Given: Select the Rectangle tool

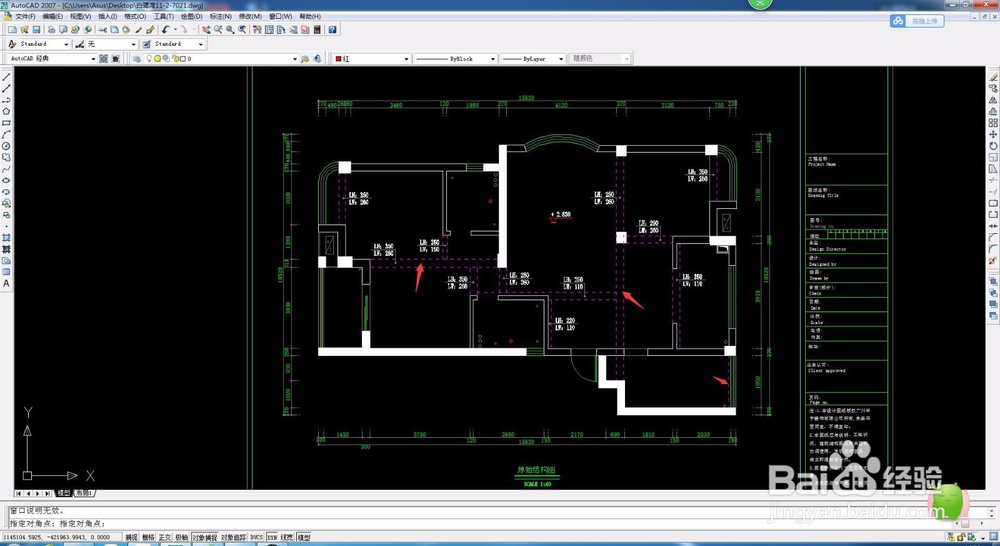Looking at the screenshot, I should pyautogui.click(x=6, y=122).
